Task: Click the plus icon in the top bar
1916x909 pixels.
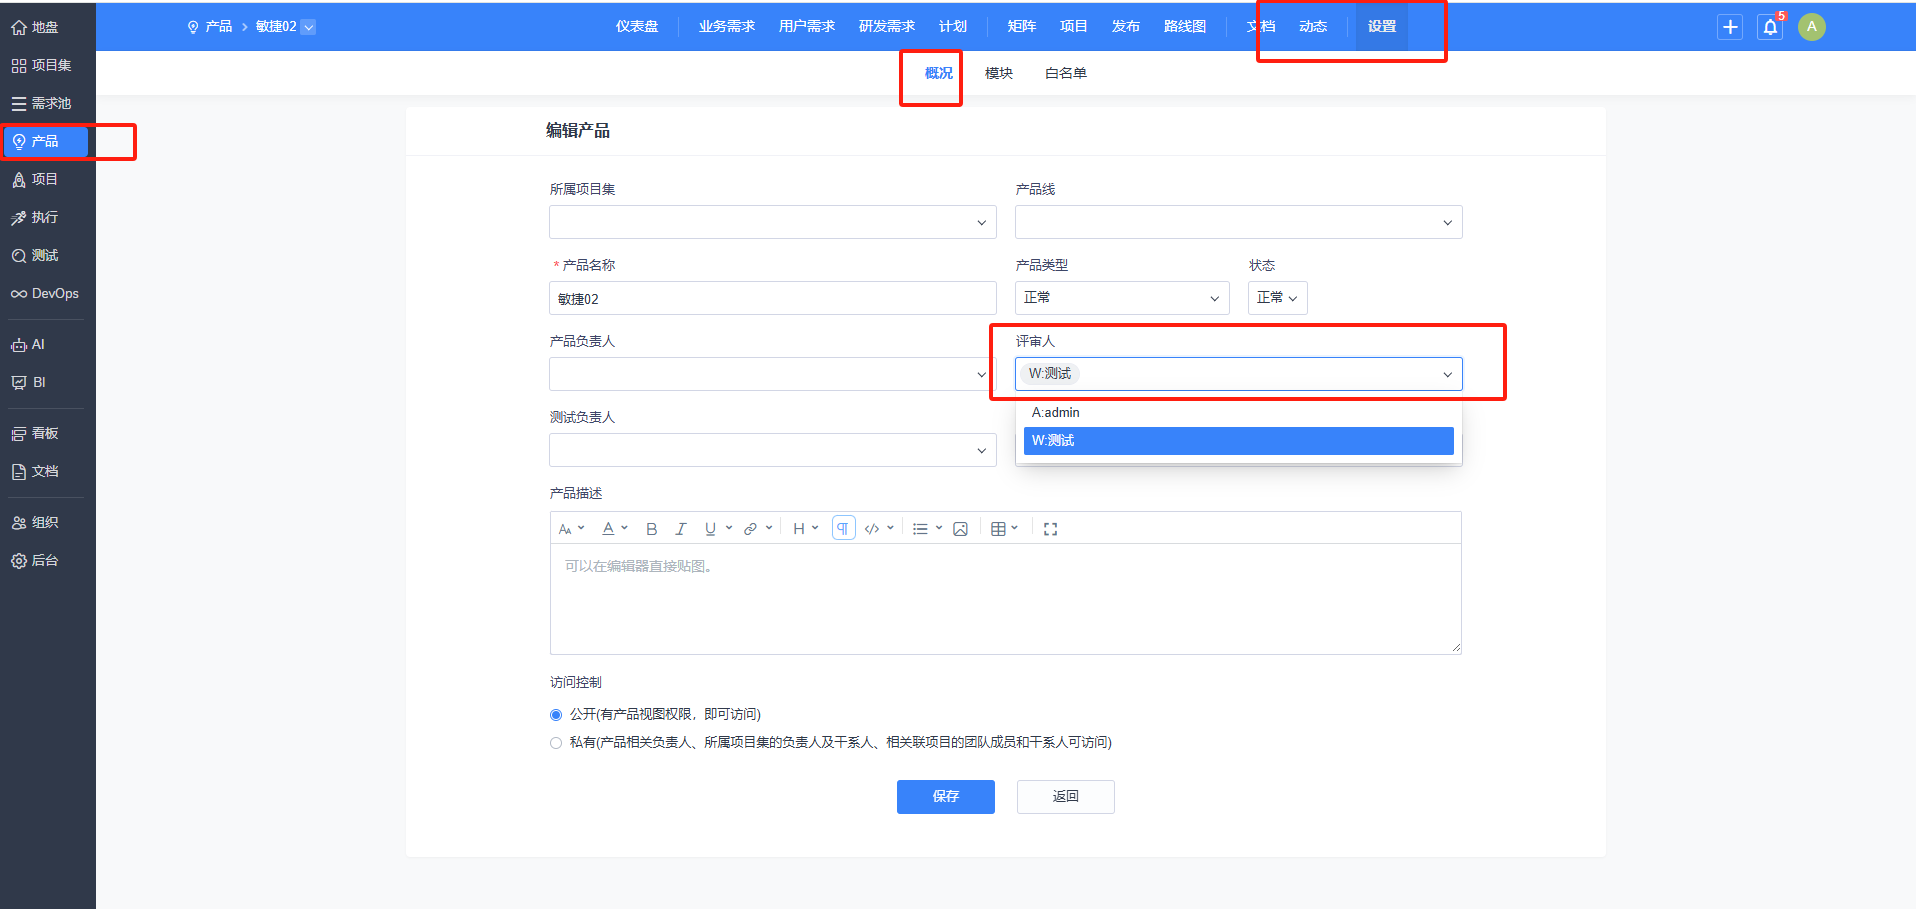Action: pos(1730,27)
